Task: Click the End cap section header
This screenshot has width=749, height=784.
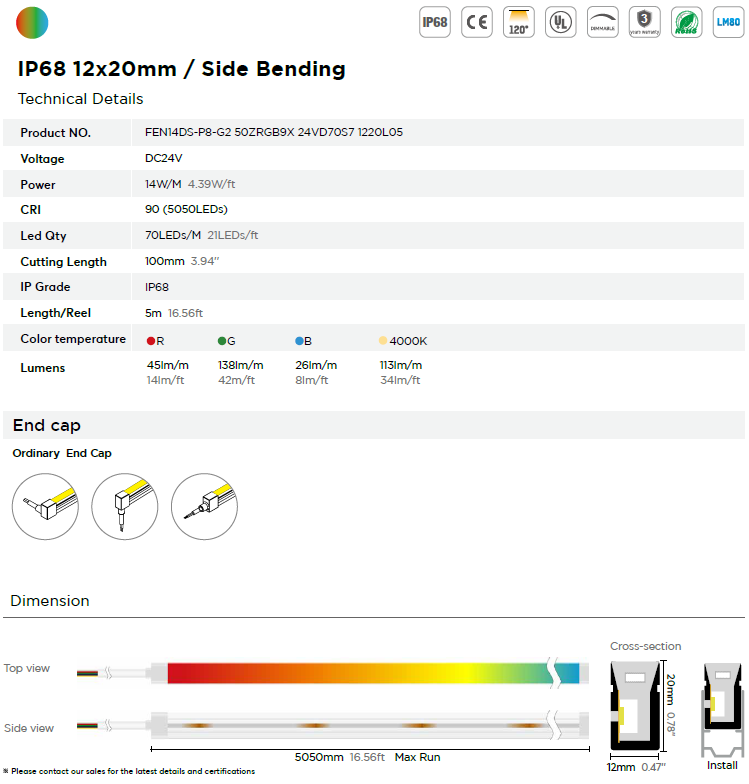Action: (x=46, y=425)
